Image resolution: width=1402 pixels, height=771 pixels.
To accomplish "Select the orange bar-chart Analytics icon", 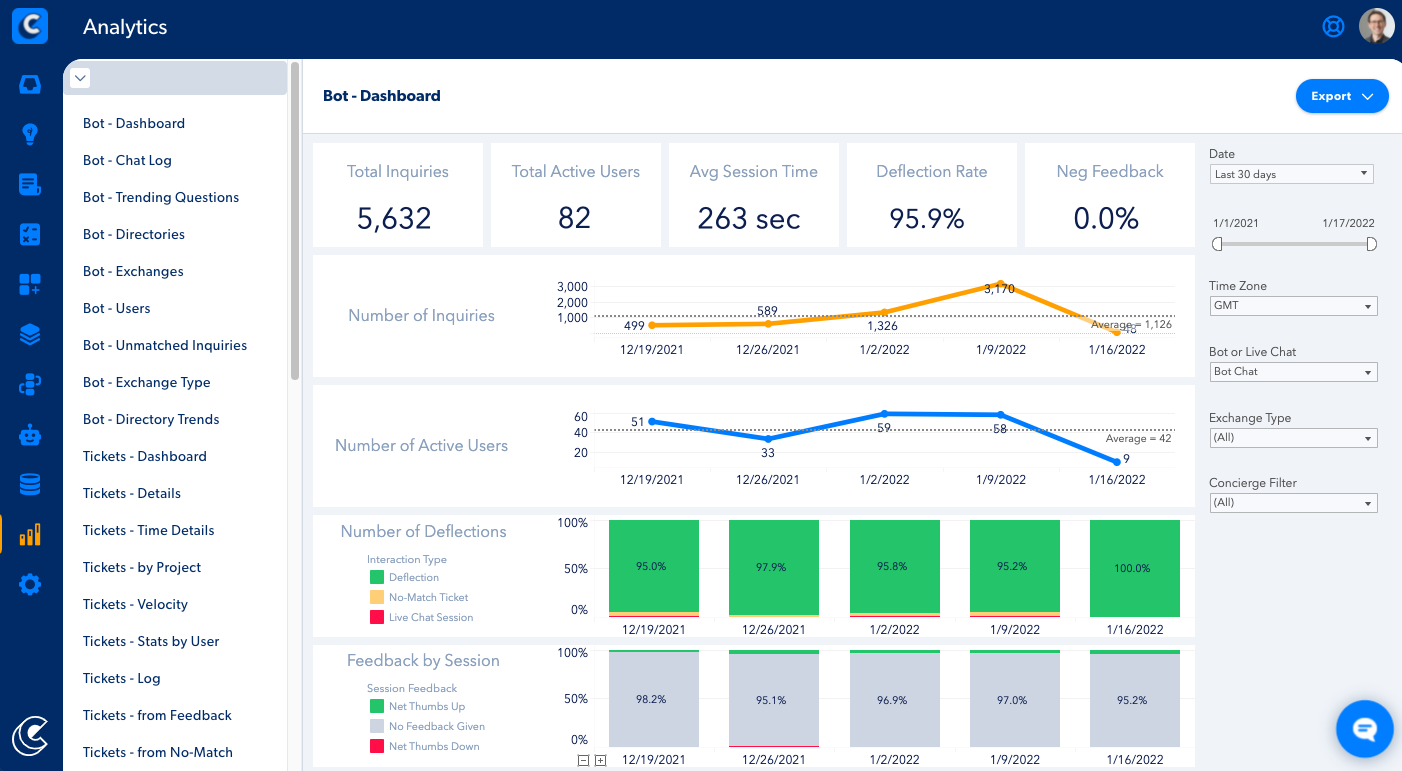I will pos(30,535).
